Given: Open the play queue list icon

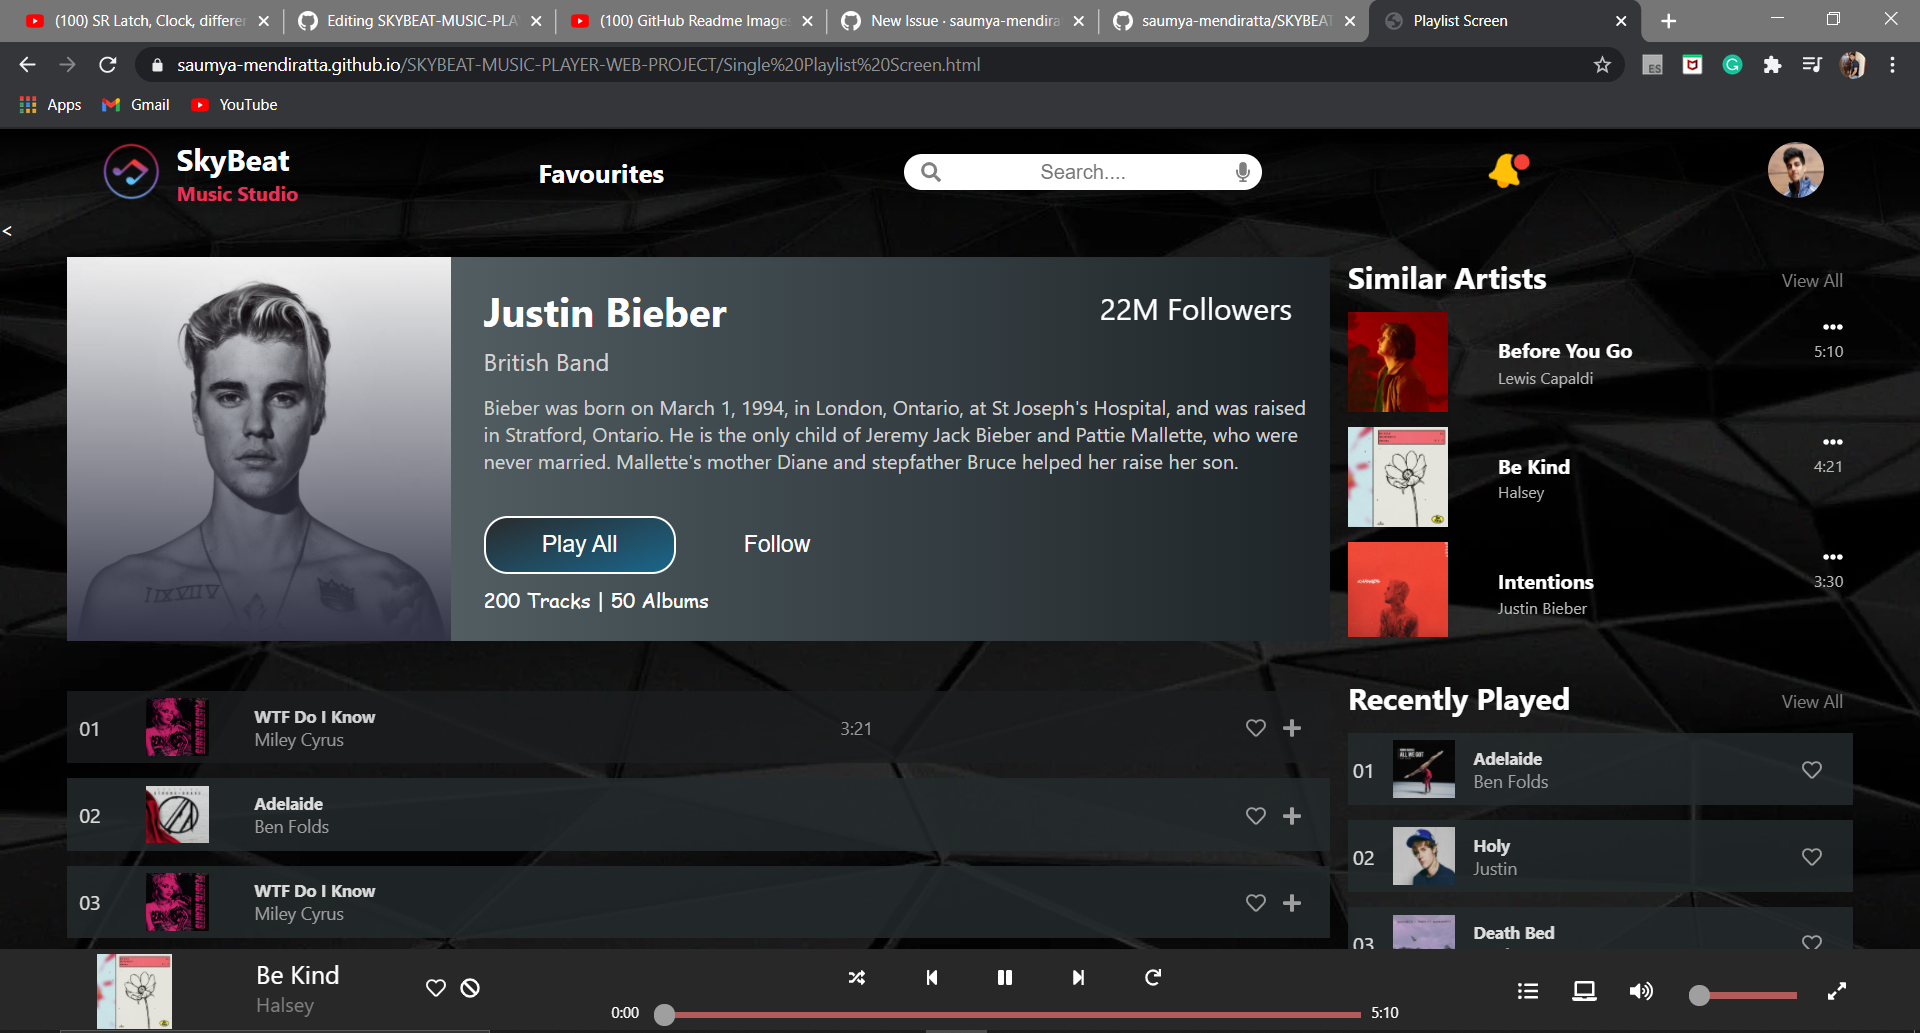Looking at the screenshot, I should tap(1528, 991).
